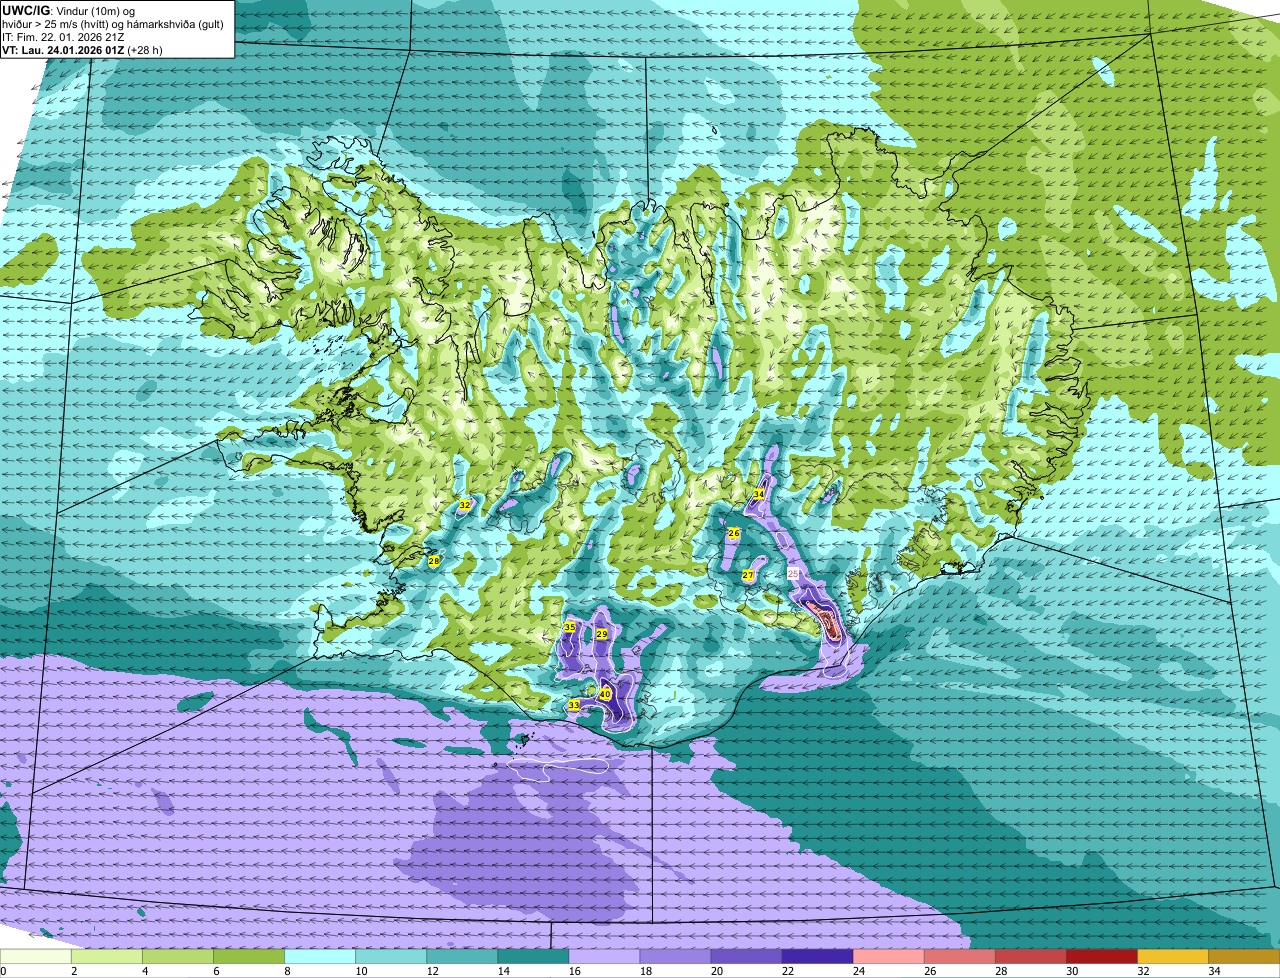Select the 32–34 m/s yellow-orange legend swatch
1280x978 pixels.
(1172, 957)
